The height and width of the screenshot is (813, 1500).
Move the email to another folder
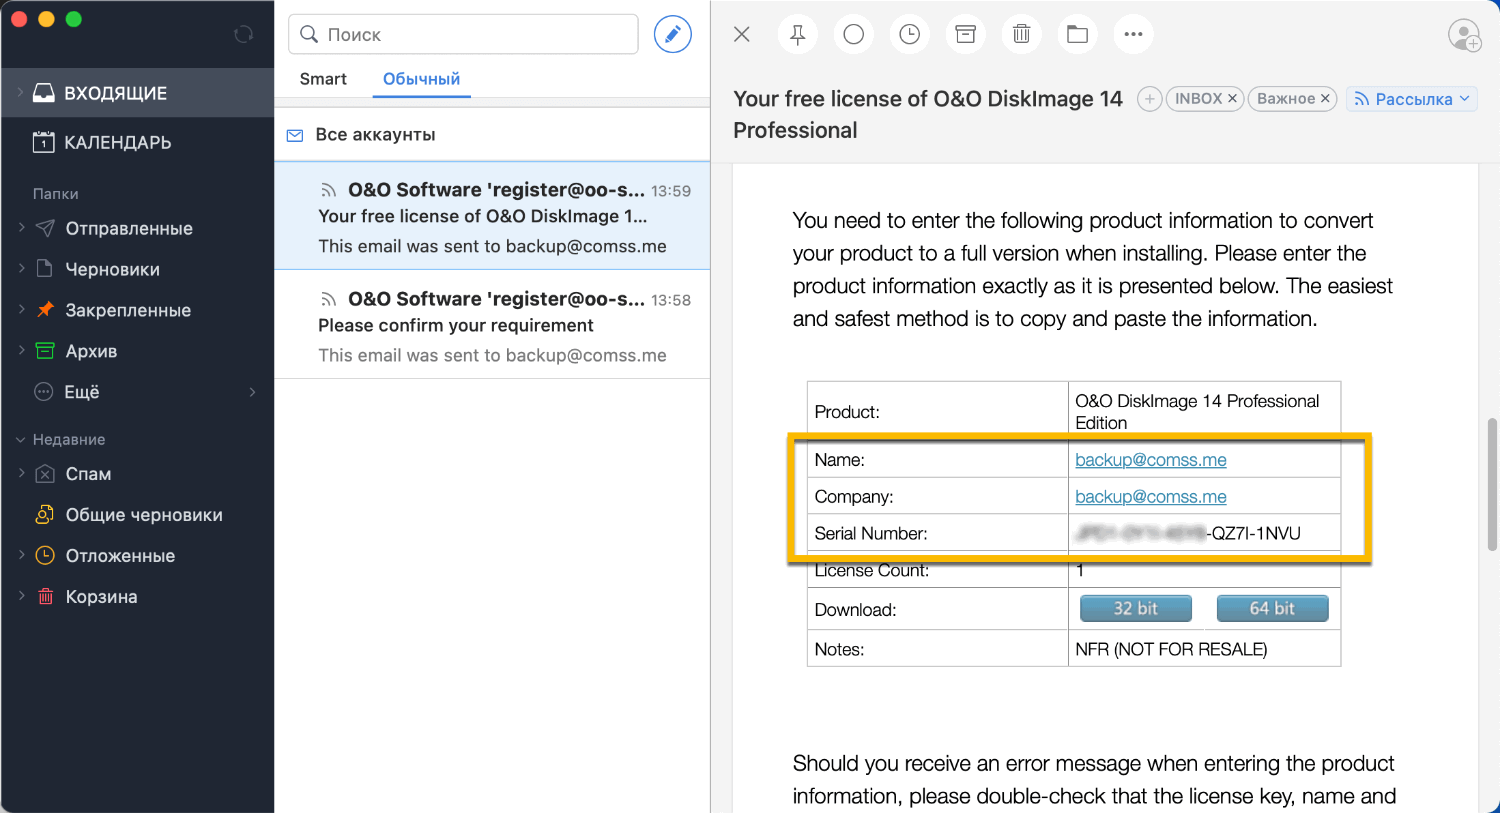[x=1077, y=34]
